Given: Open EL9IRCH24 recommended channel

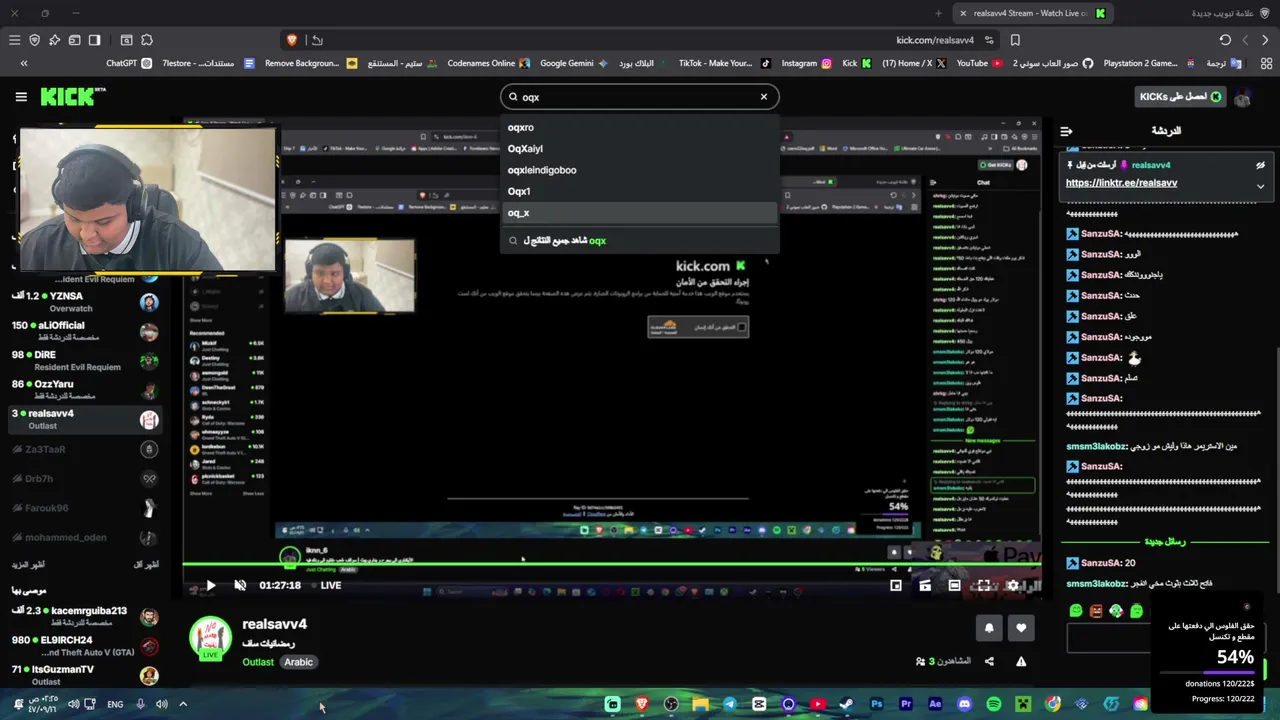Looking at the screenshot, I should pos(84,646).
